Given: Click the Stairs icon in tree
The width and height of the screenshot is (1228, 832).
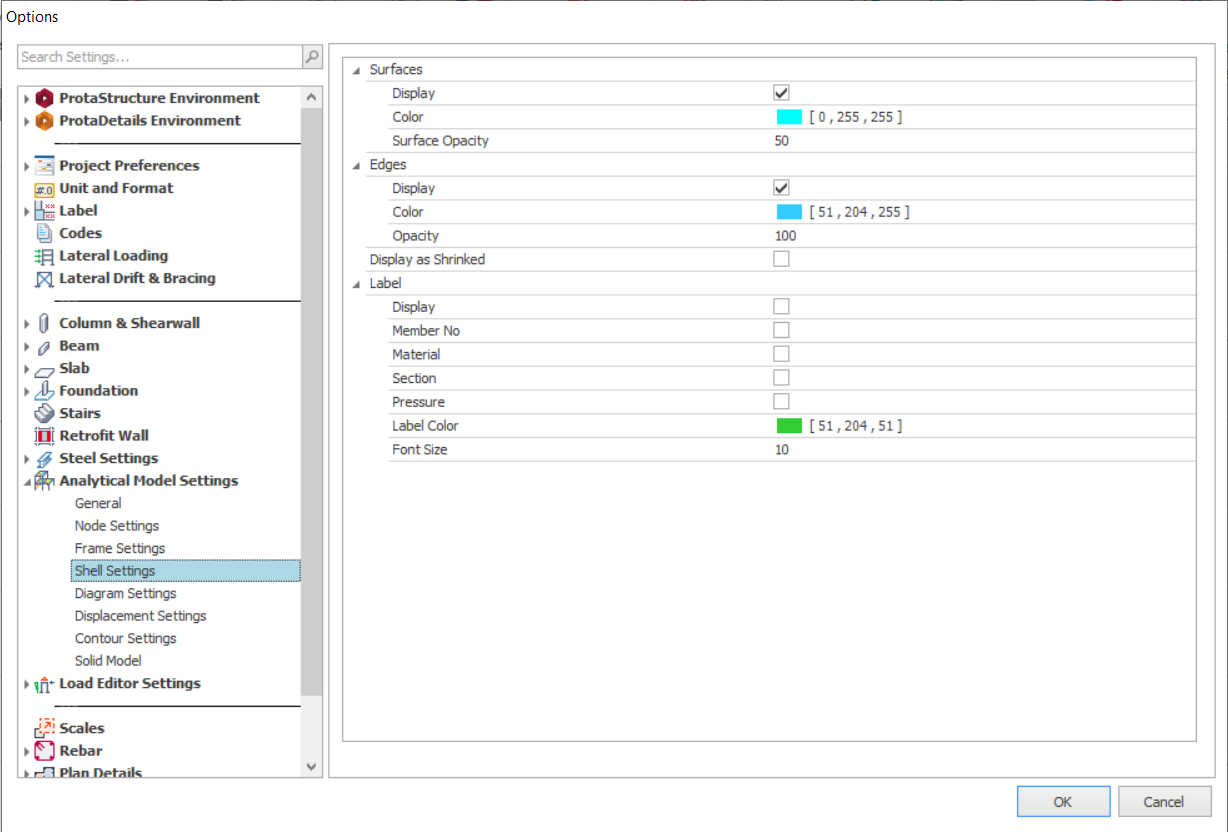Looking at the screenshot, I should (x=44, y=413).
